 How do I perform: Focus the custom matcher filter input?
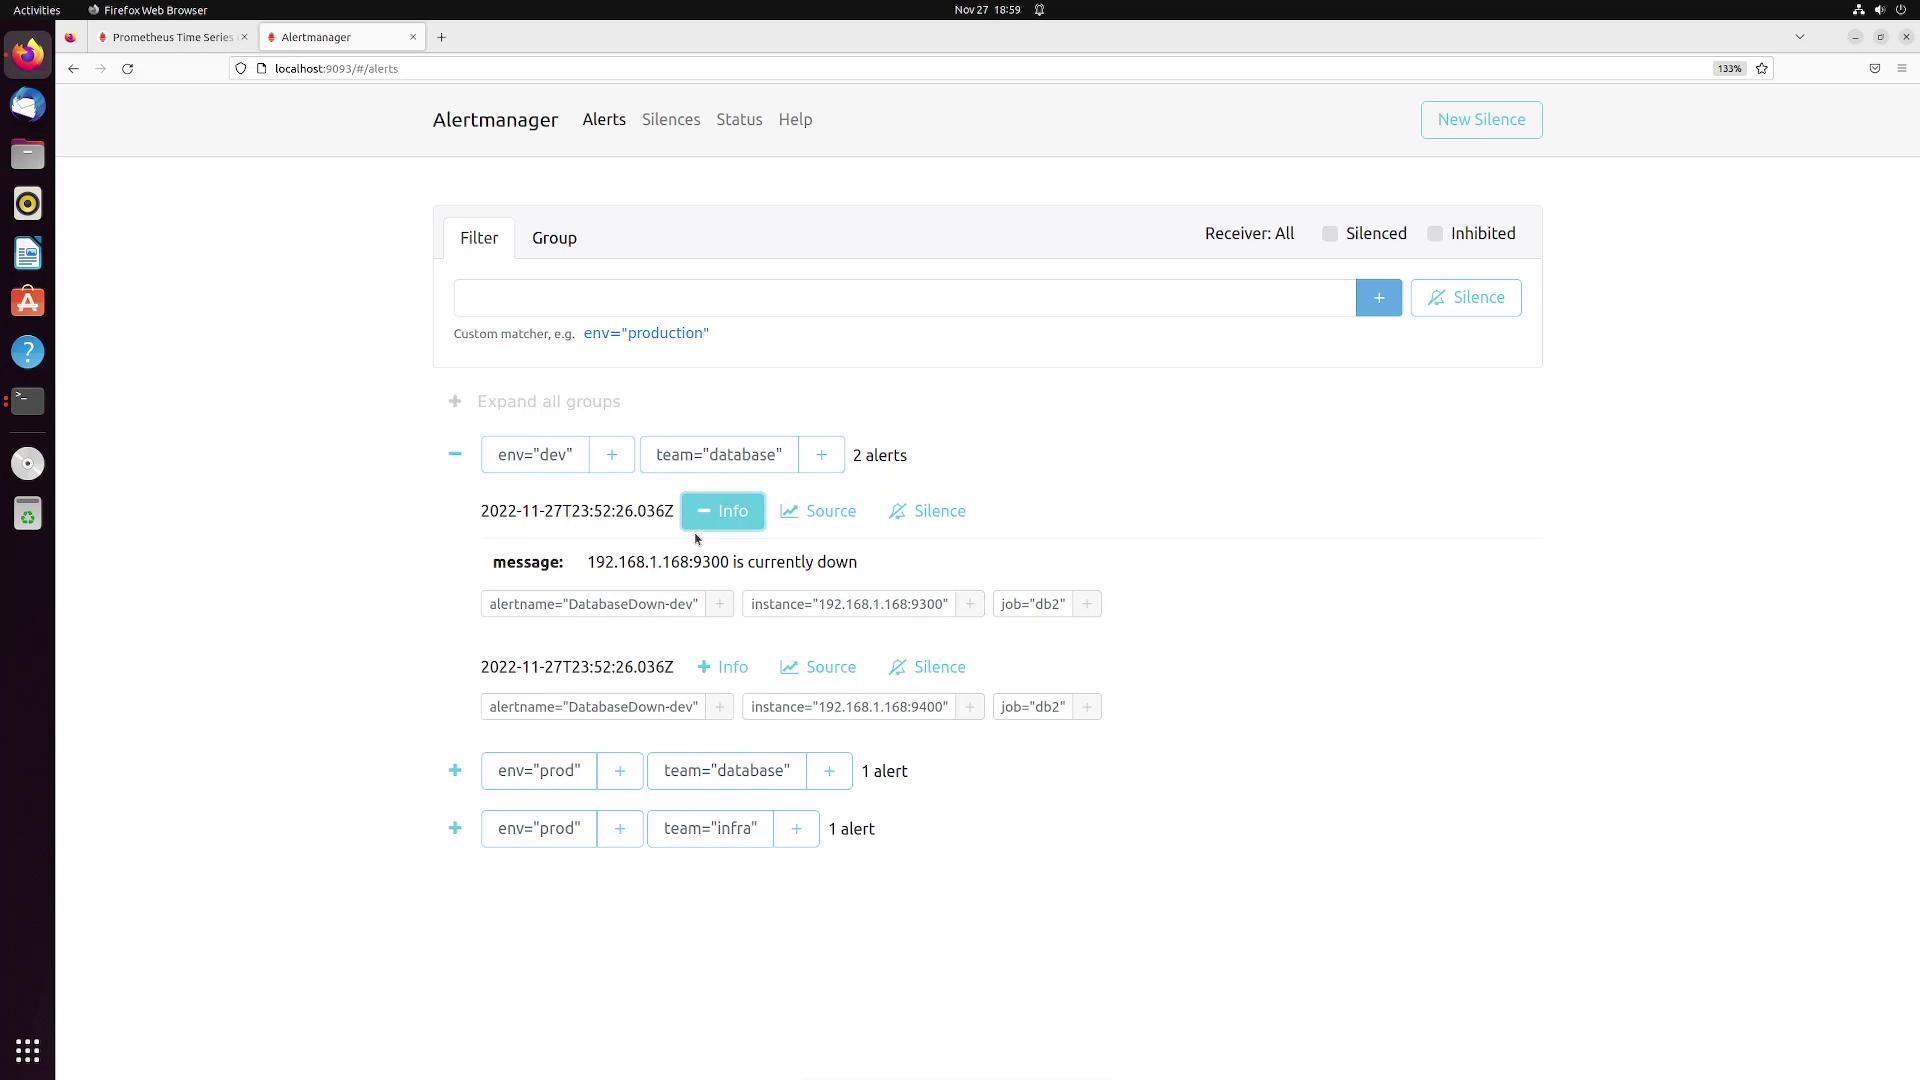pyautogui.click(x=904, y=298)
